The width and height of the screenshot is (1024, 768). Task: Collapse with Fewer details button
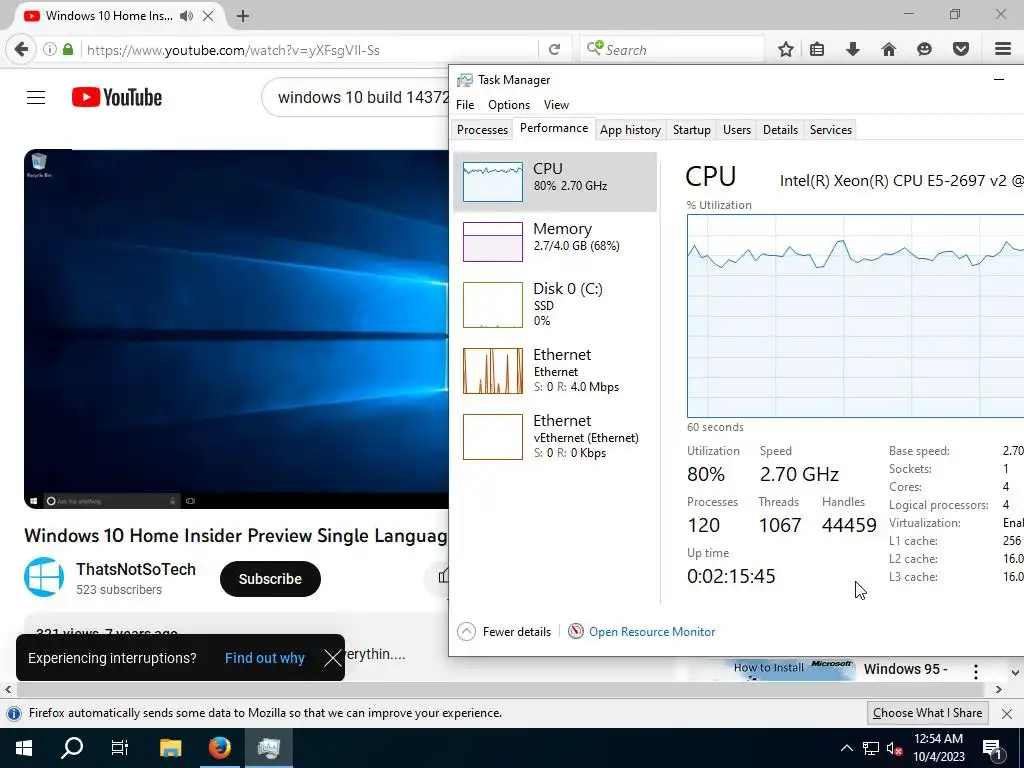coord(504,632)
